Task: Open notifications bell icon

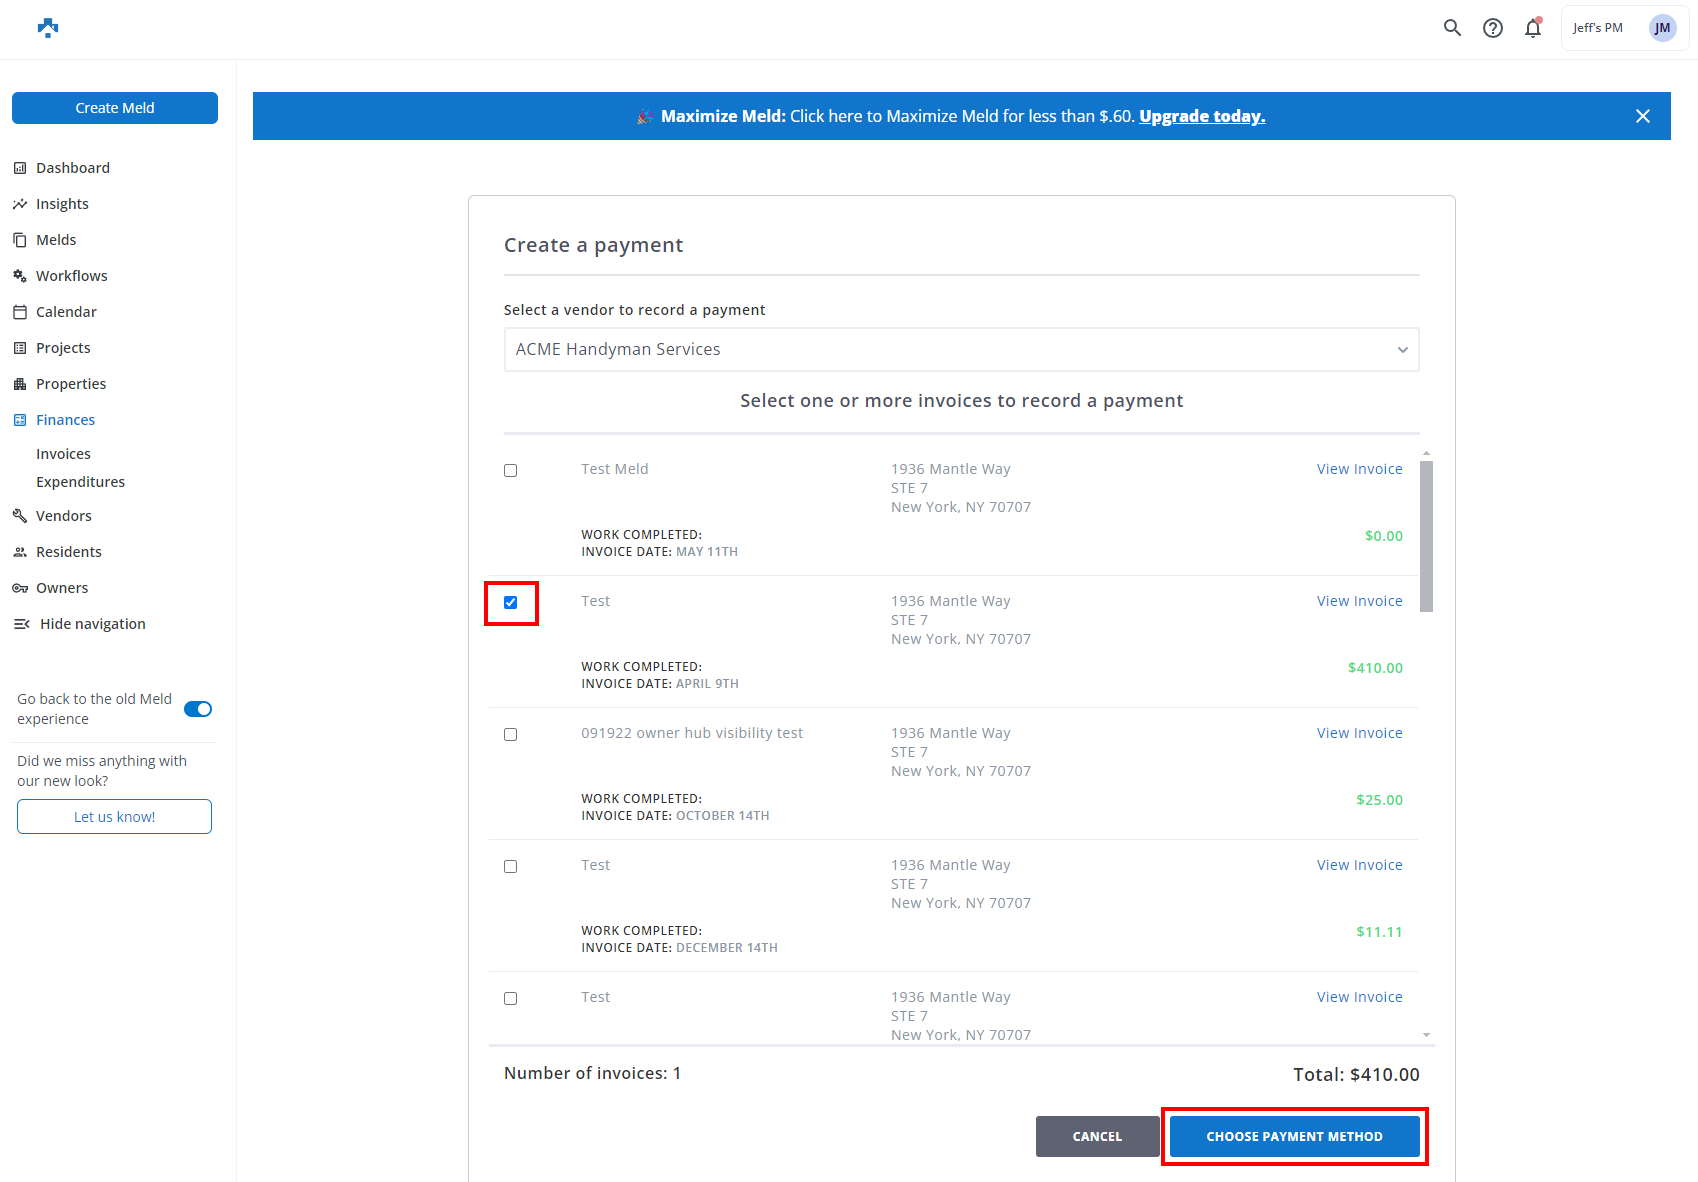Action: pyautogui.click(x=1532, y=28)
